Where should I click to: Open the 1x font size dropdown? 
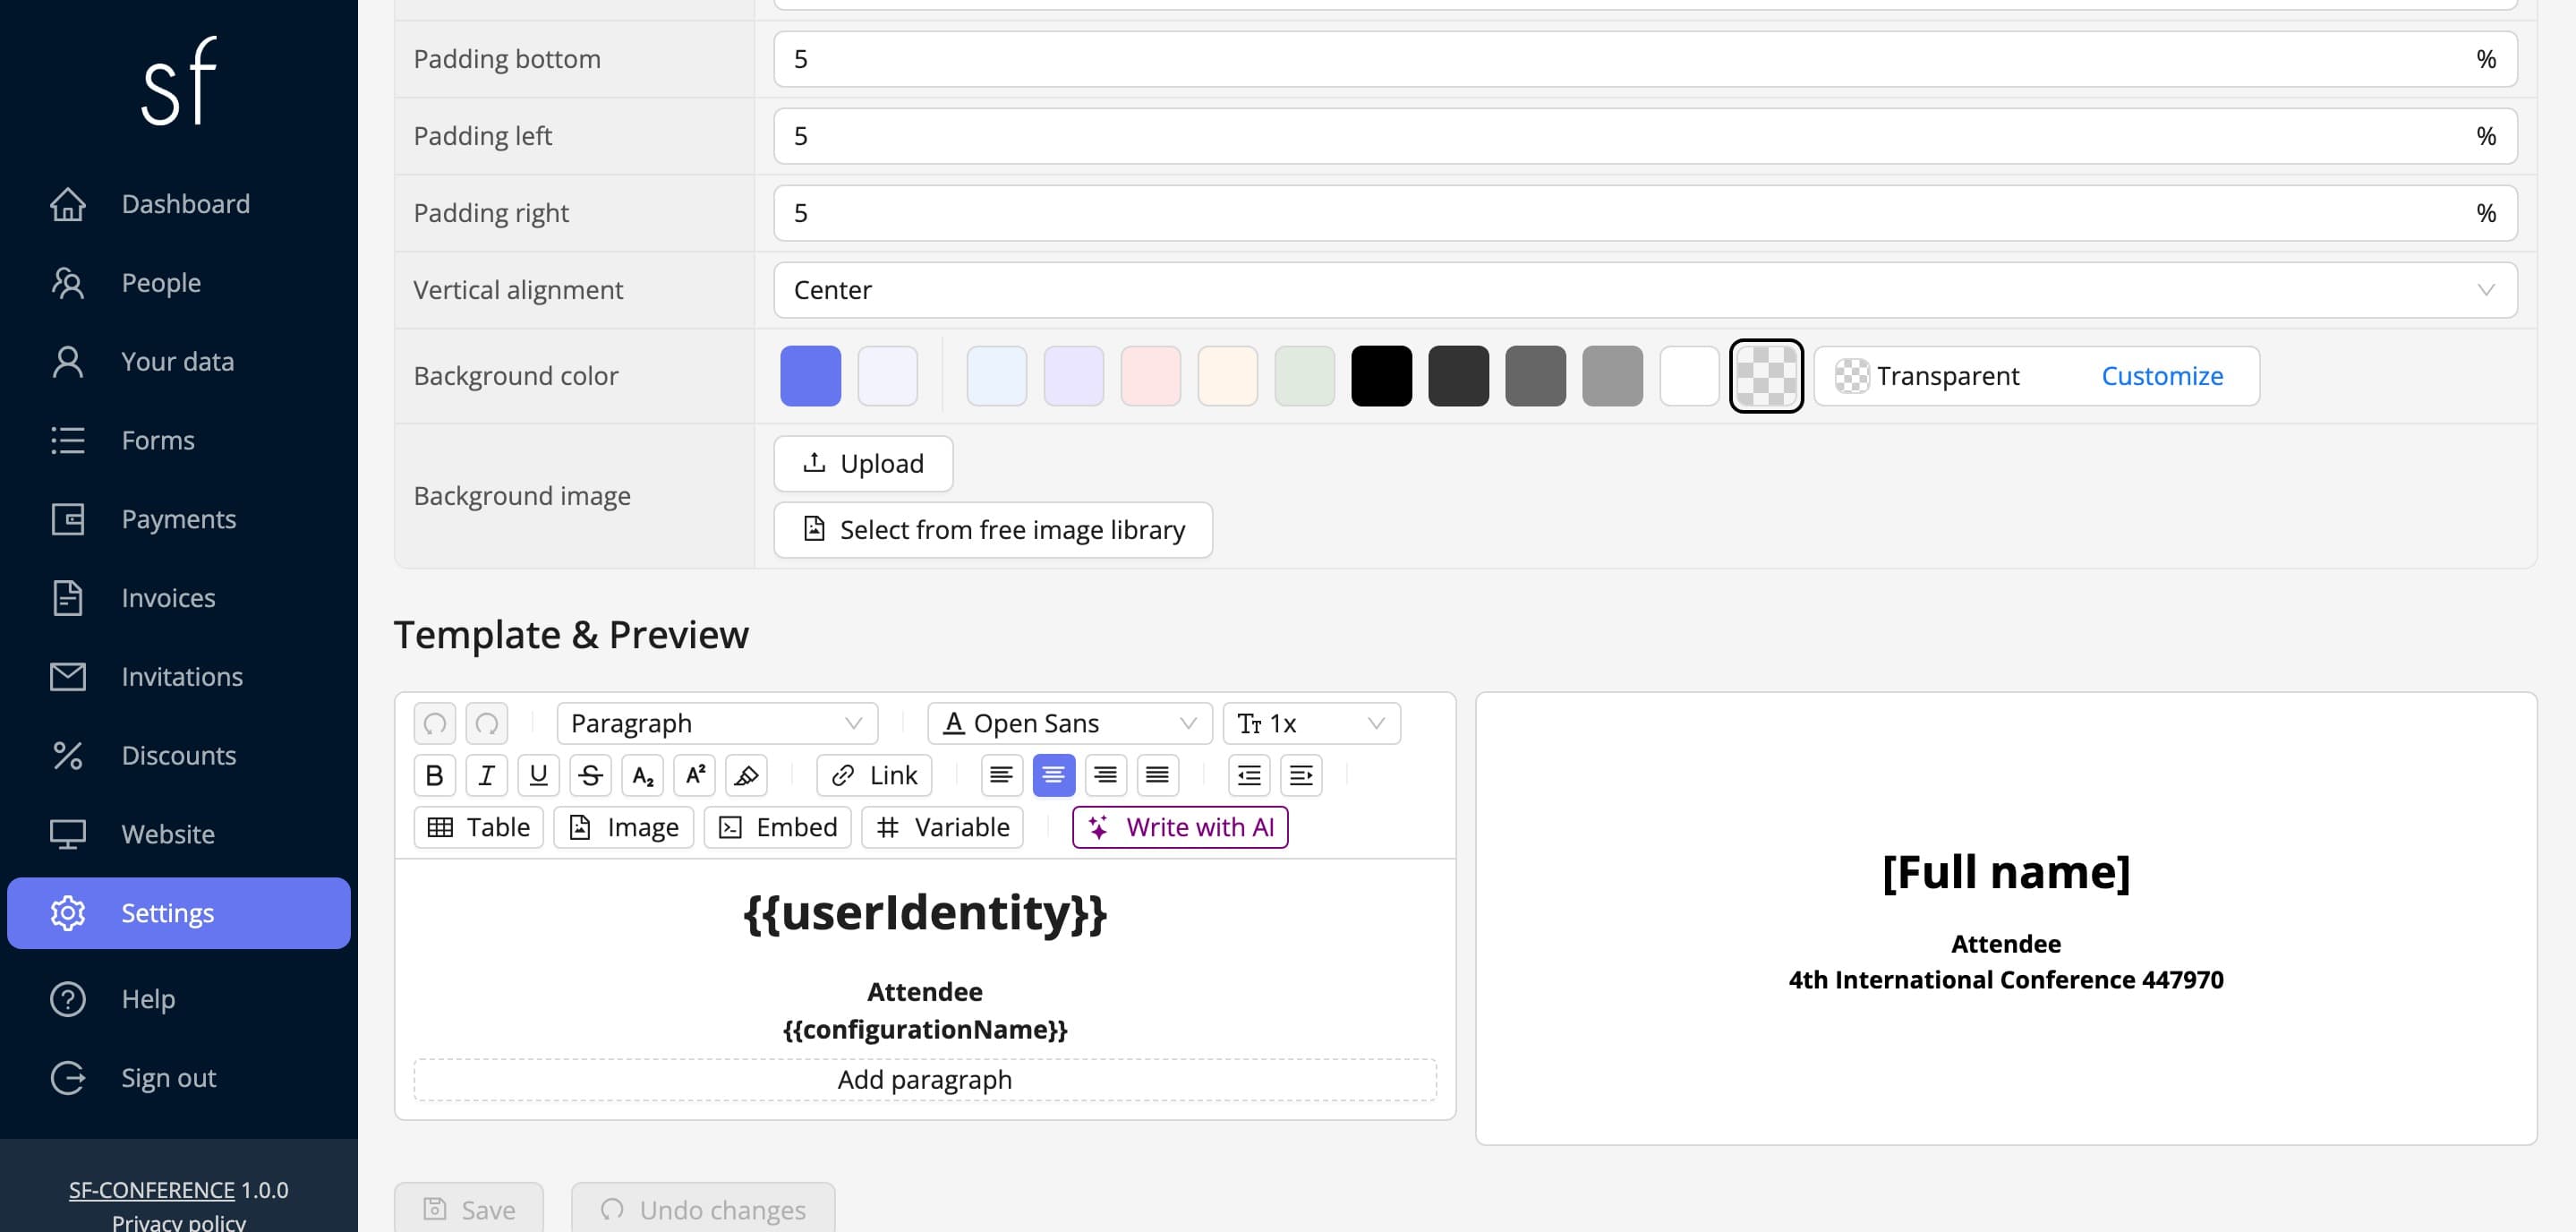point(1312,723)
